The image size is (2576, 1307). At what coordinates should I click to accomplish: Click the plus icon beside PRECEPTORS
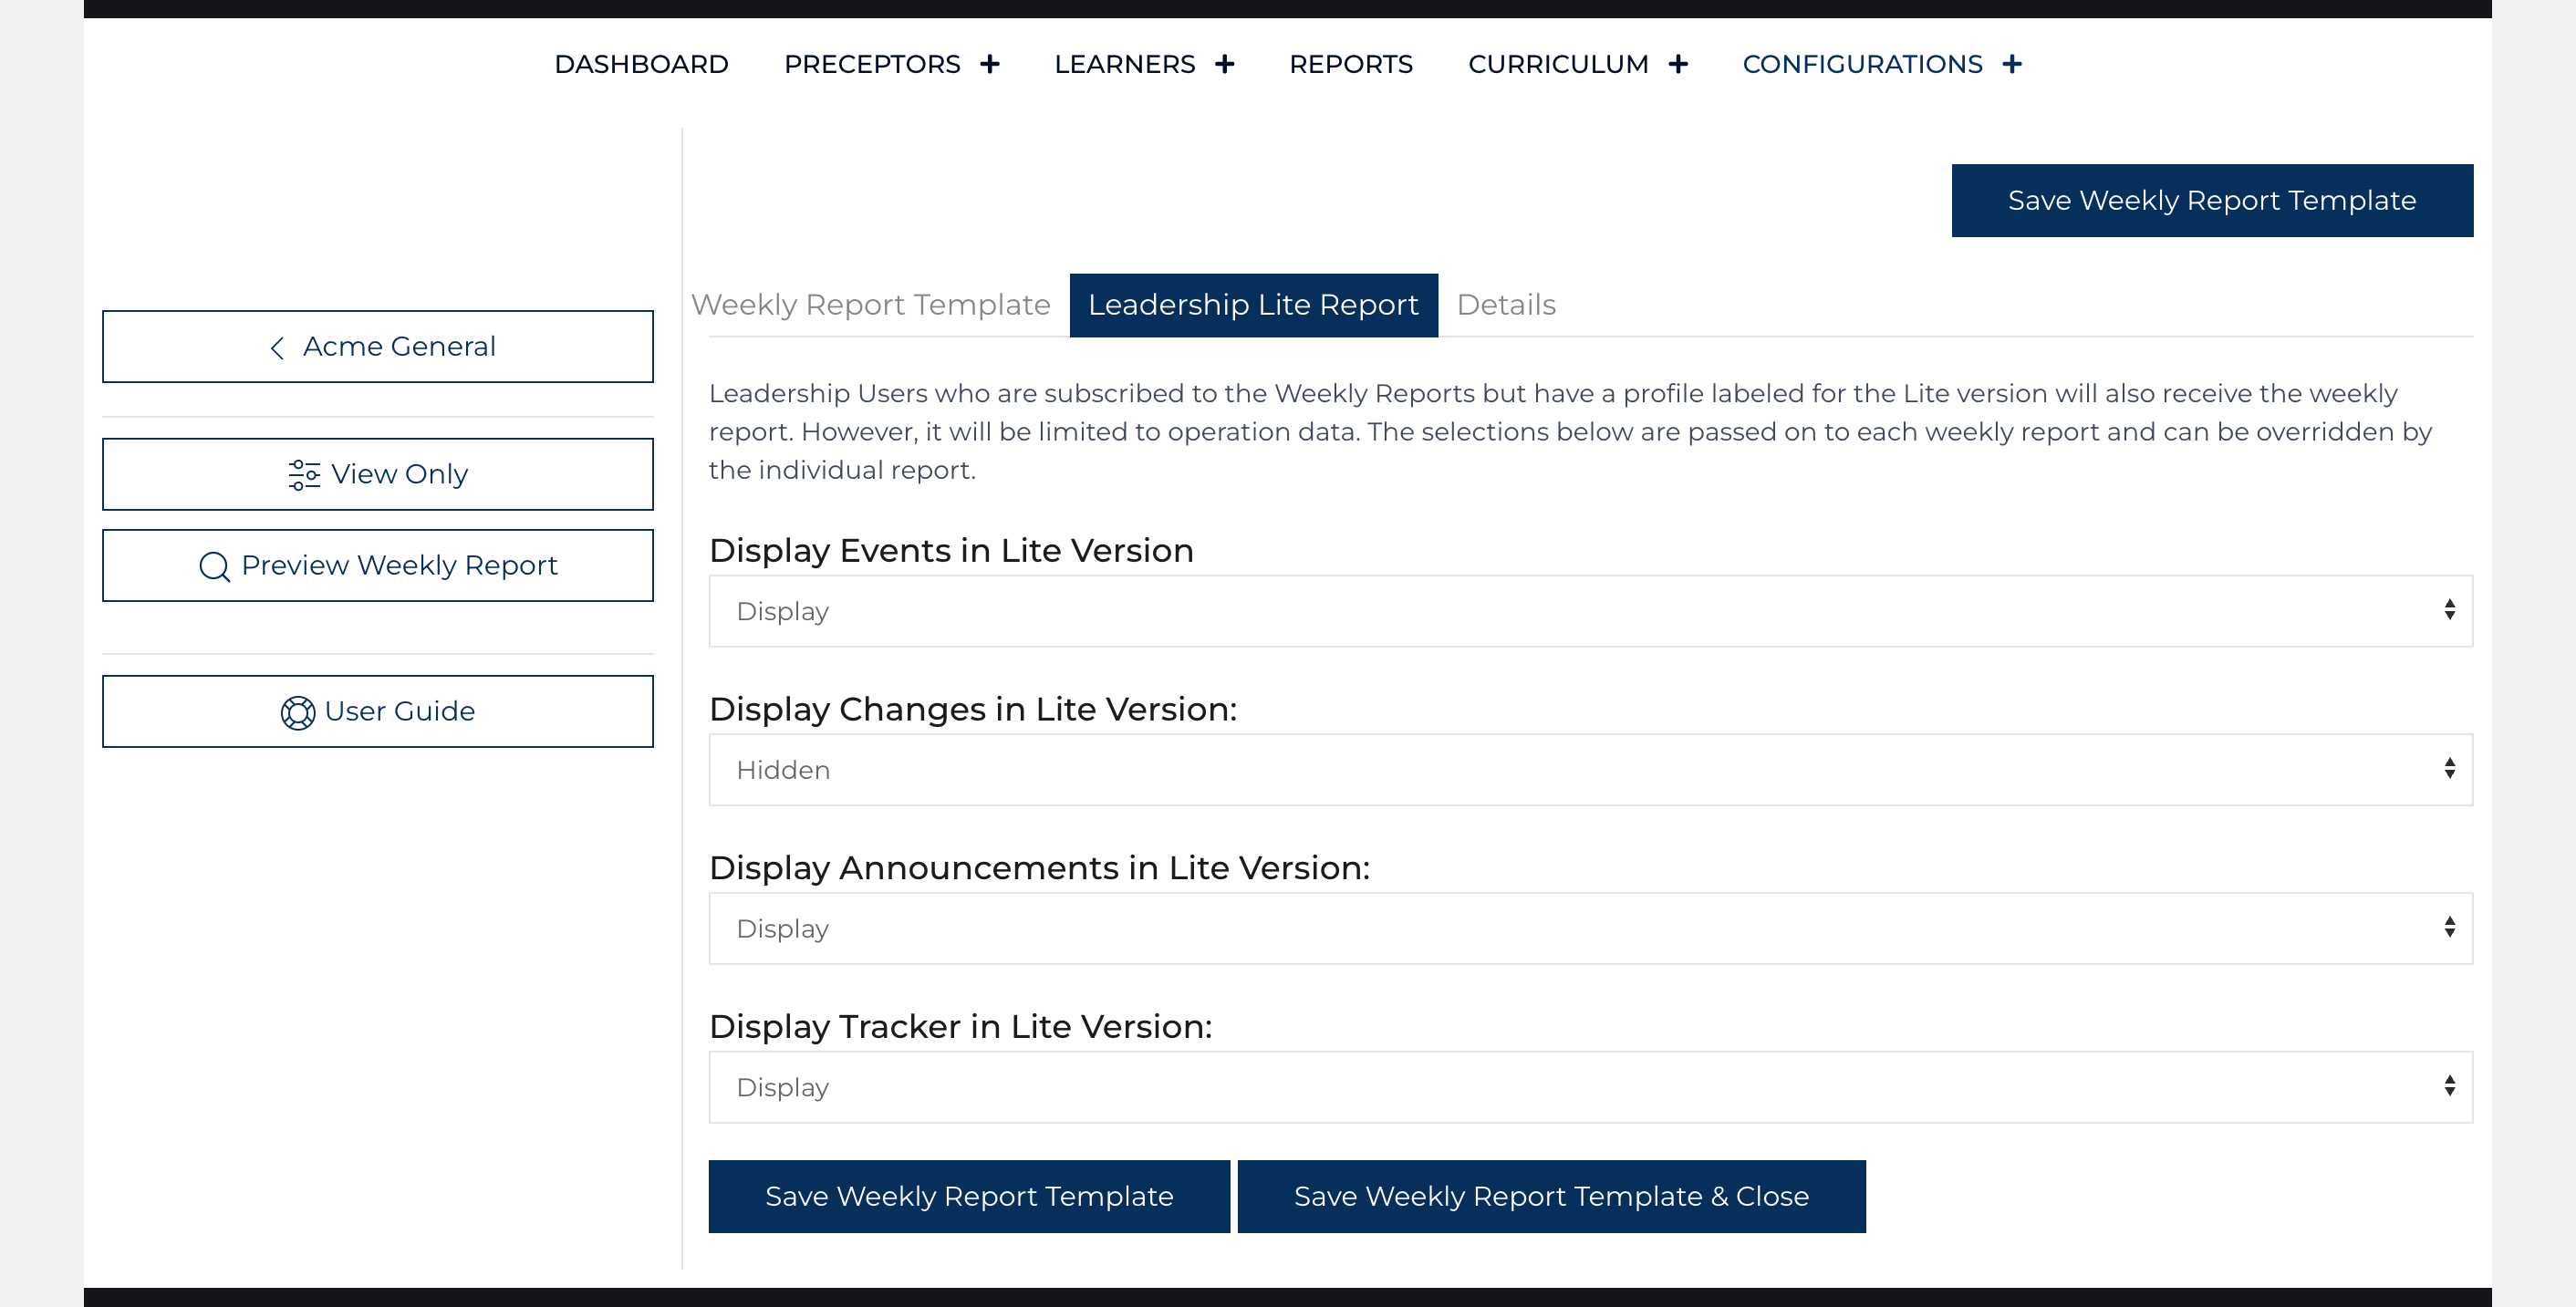tap(989, 64)
